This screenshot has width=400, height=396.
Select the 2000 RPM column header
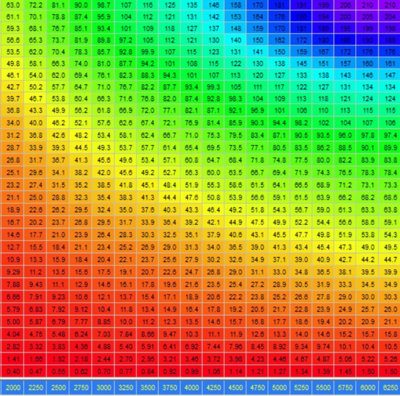tap(13, 387)
